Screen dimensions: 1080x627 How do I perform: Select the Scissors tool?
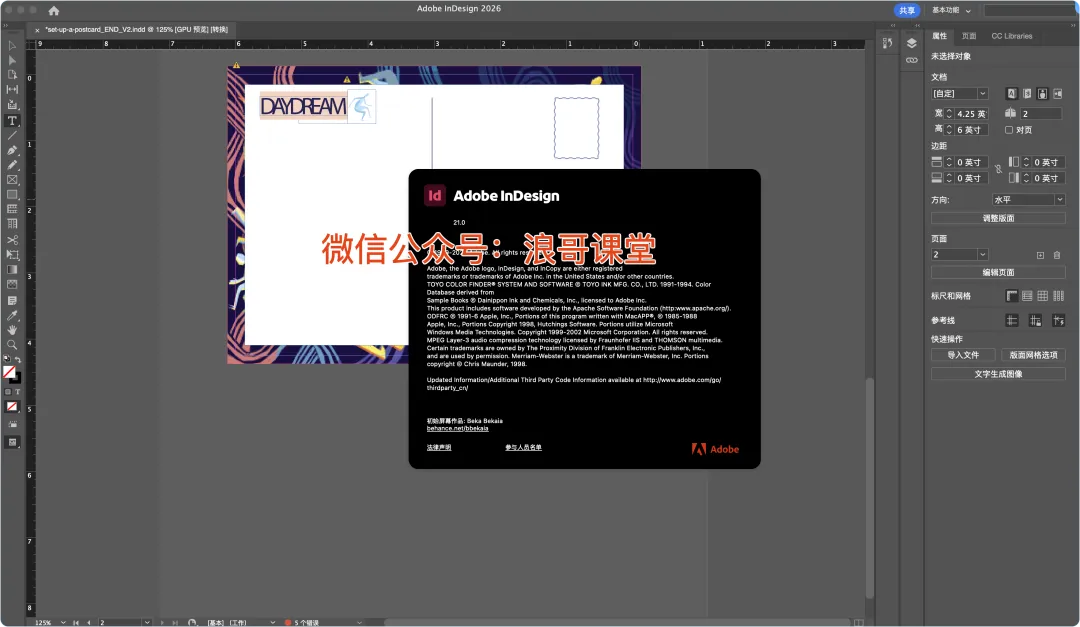click(x=12, y=240)
